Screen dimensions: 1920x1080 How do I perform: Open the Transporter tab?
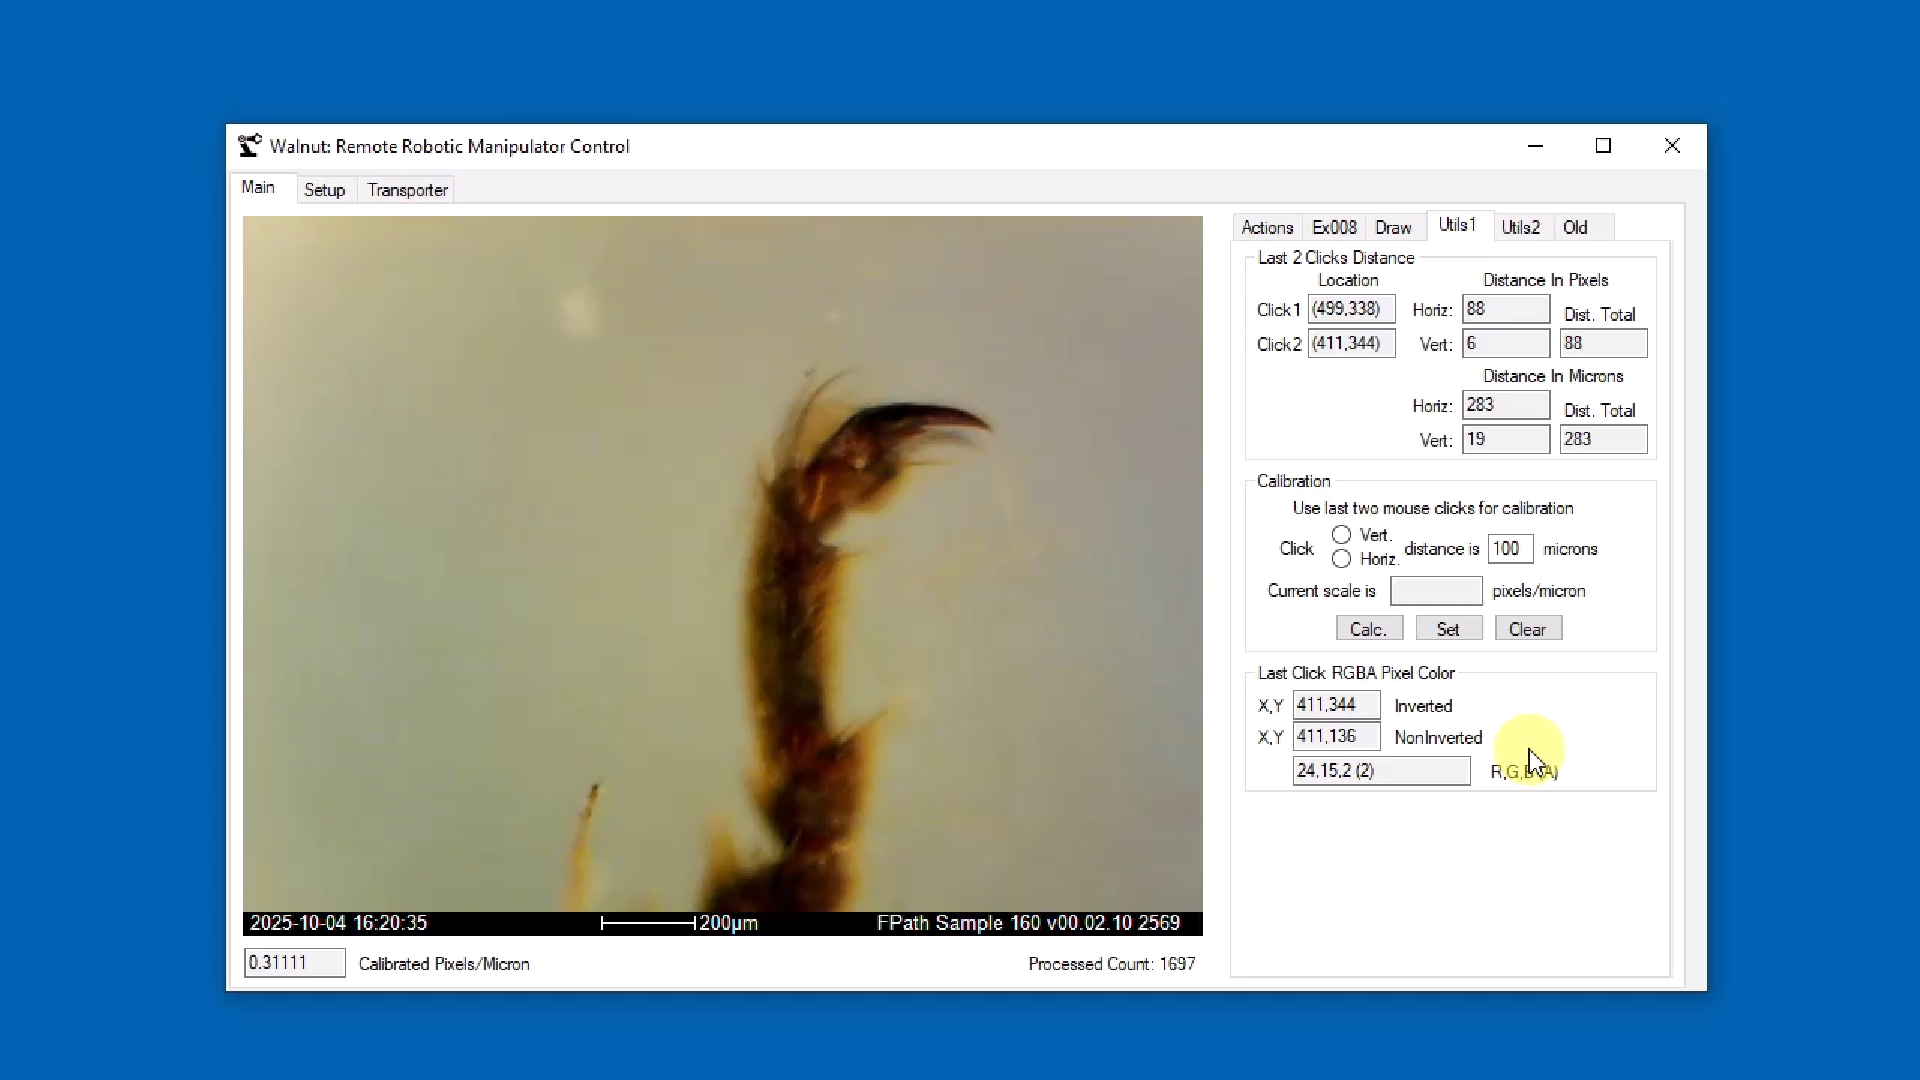pos(407,190)
